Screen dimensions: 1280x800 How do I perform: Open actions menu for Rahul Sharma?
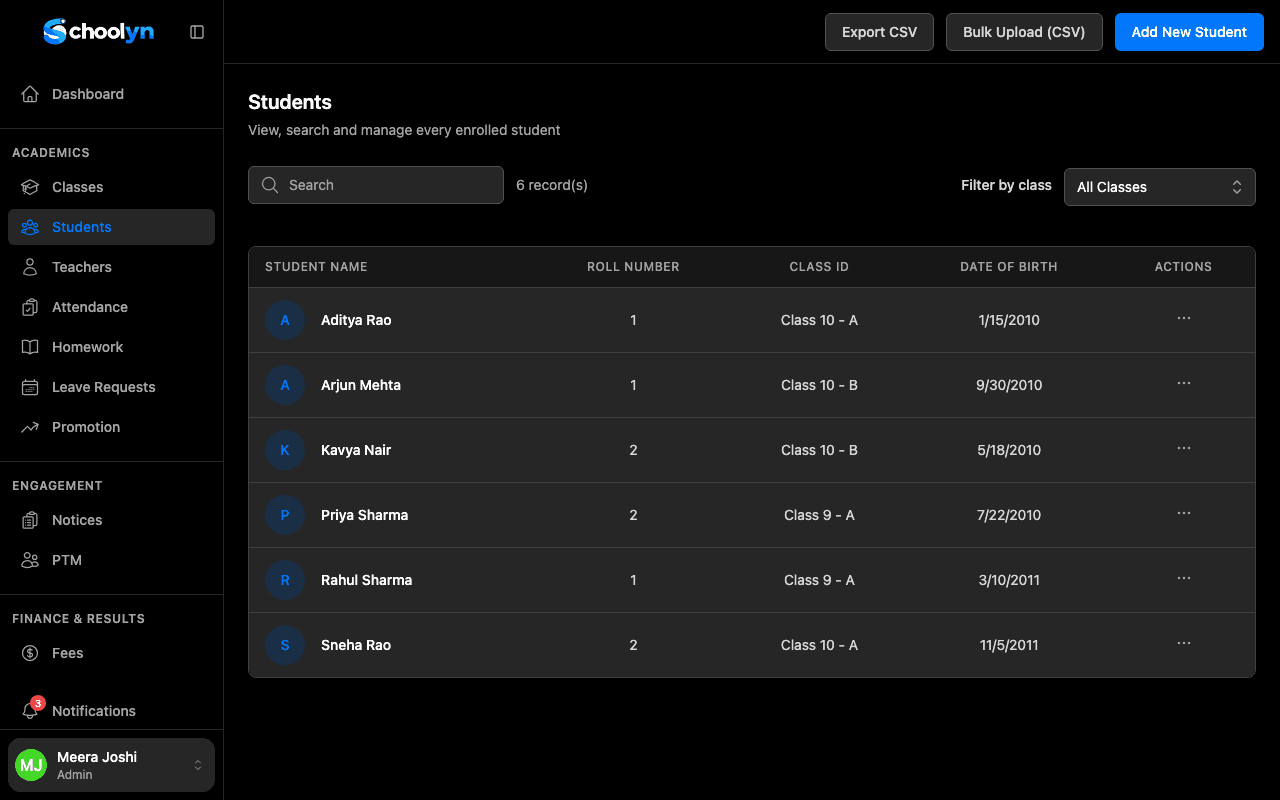1184,578
